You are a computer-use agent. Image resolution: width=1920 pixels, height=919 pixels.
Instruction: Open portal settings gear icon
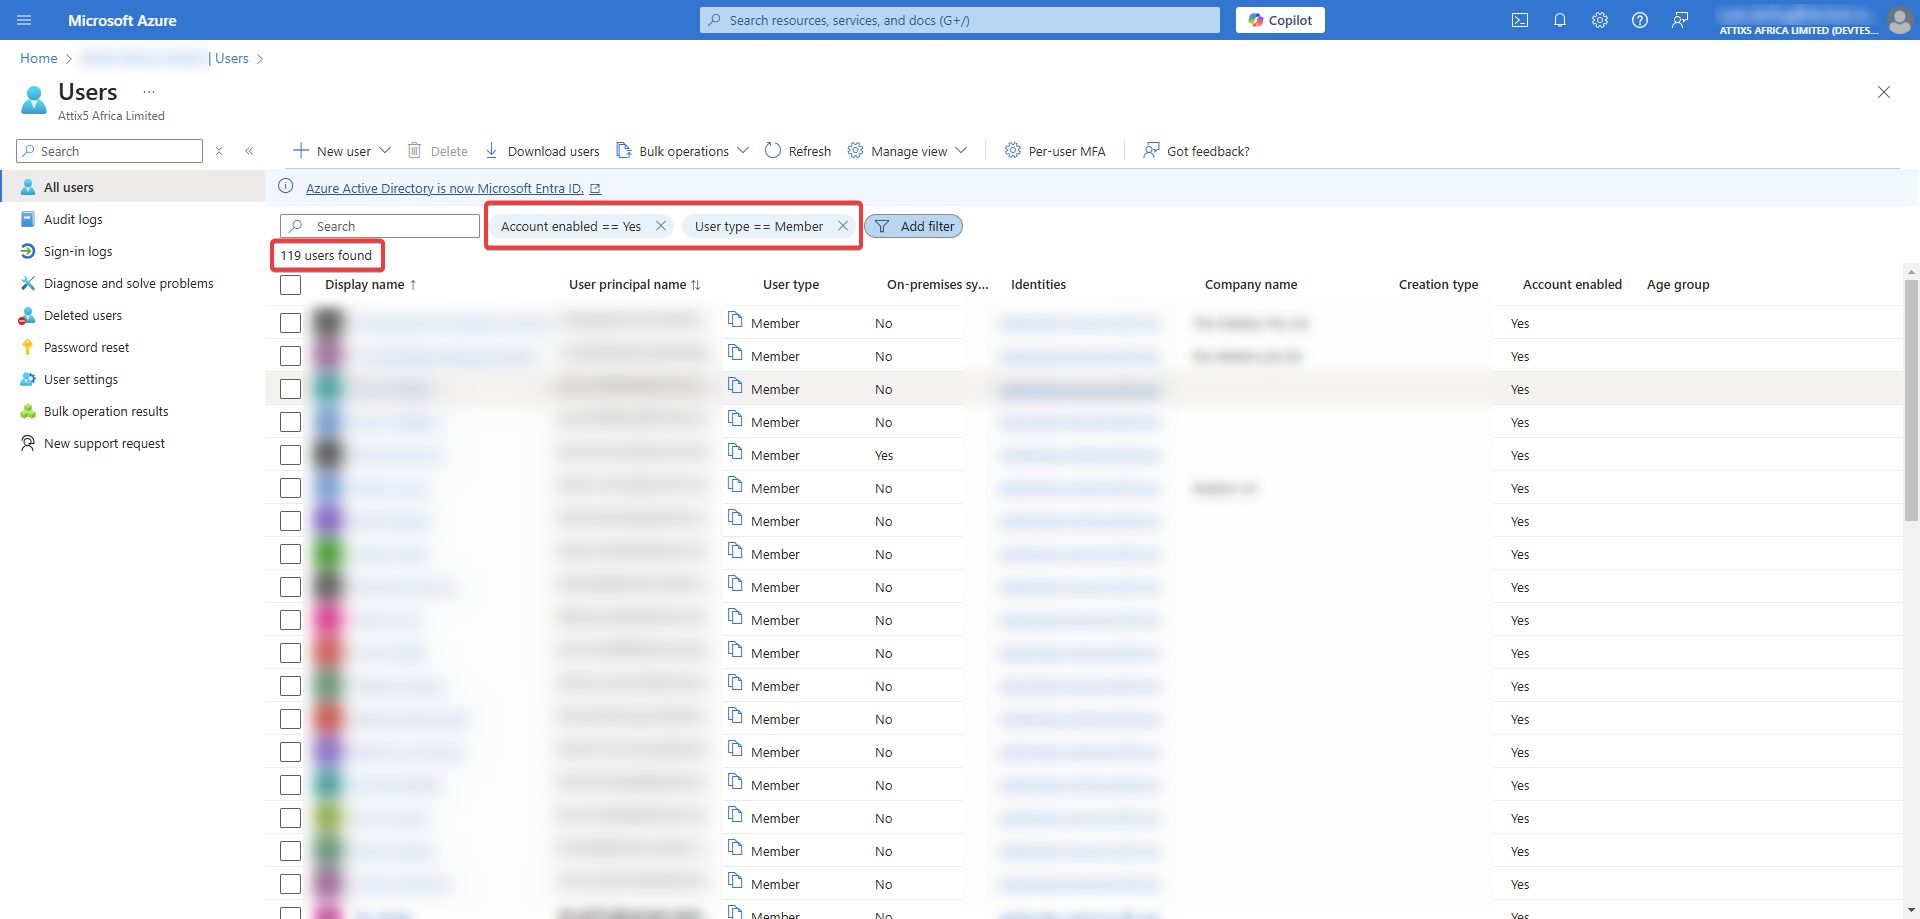point(1600,20)
